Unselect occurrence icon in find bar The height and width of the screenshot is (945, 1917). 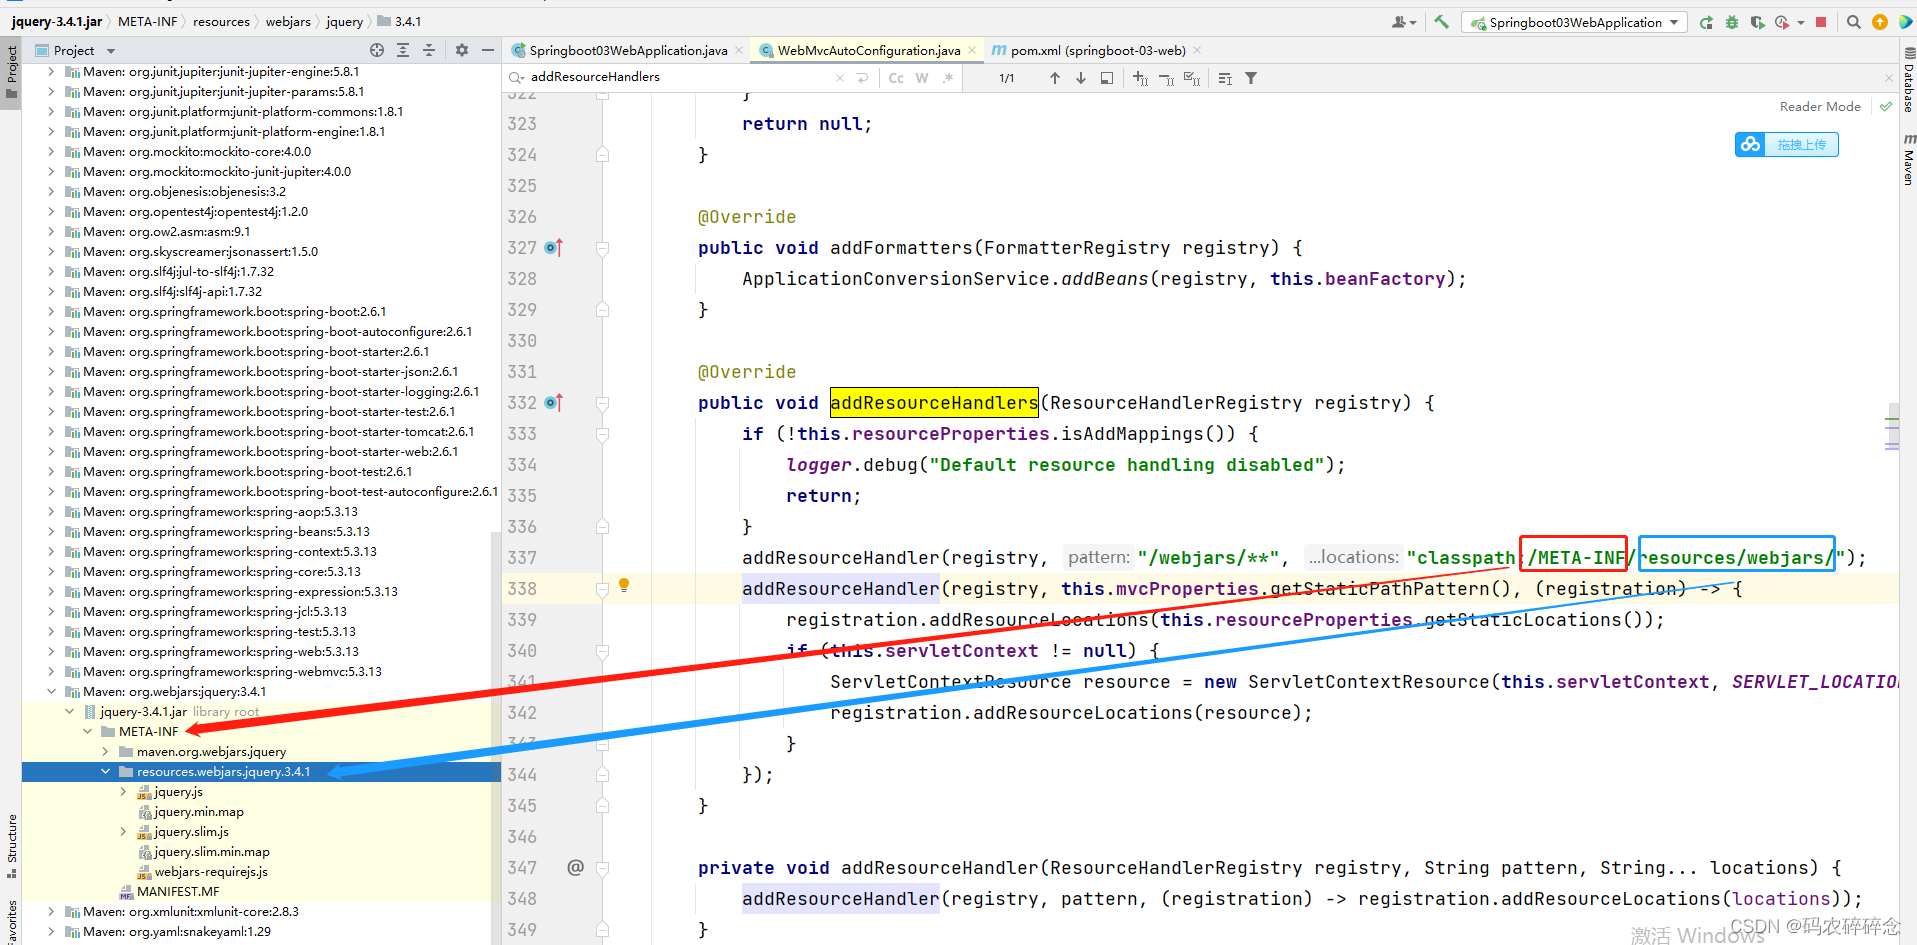[x=1166, y=78]
